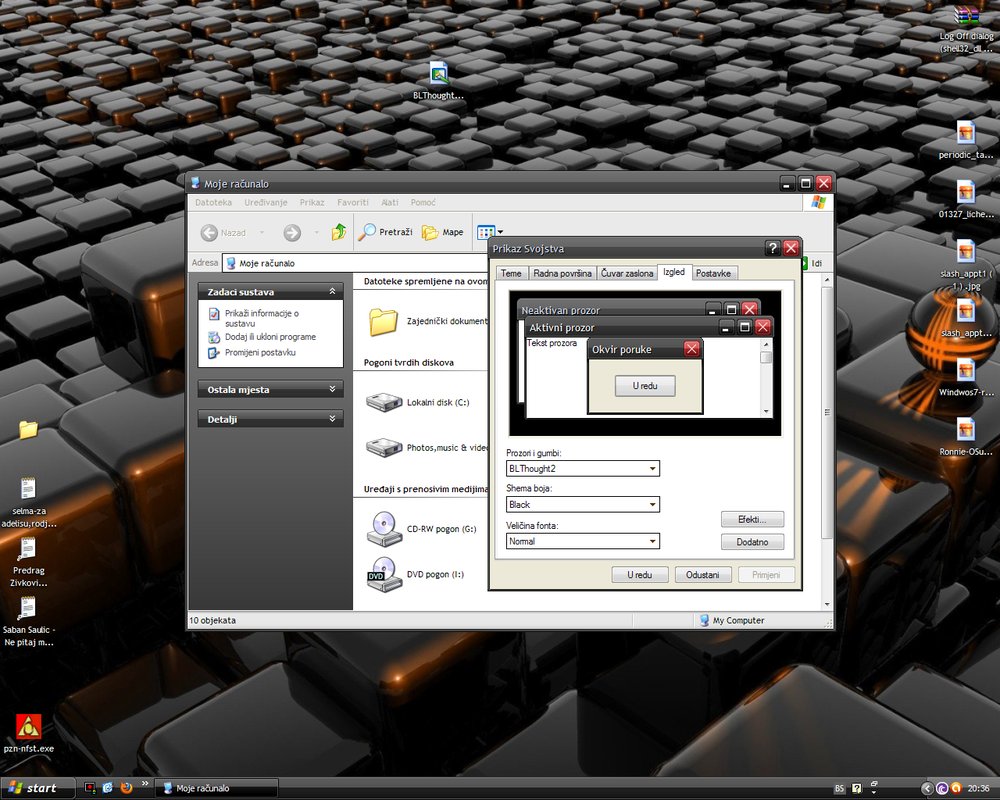Collapse the Zadaci sustava panel
Image resolution: width=1000 pixels, height=800 pixels.
click(x=333, y=291)
